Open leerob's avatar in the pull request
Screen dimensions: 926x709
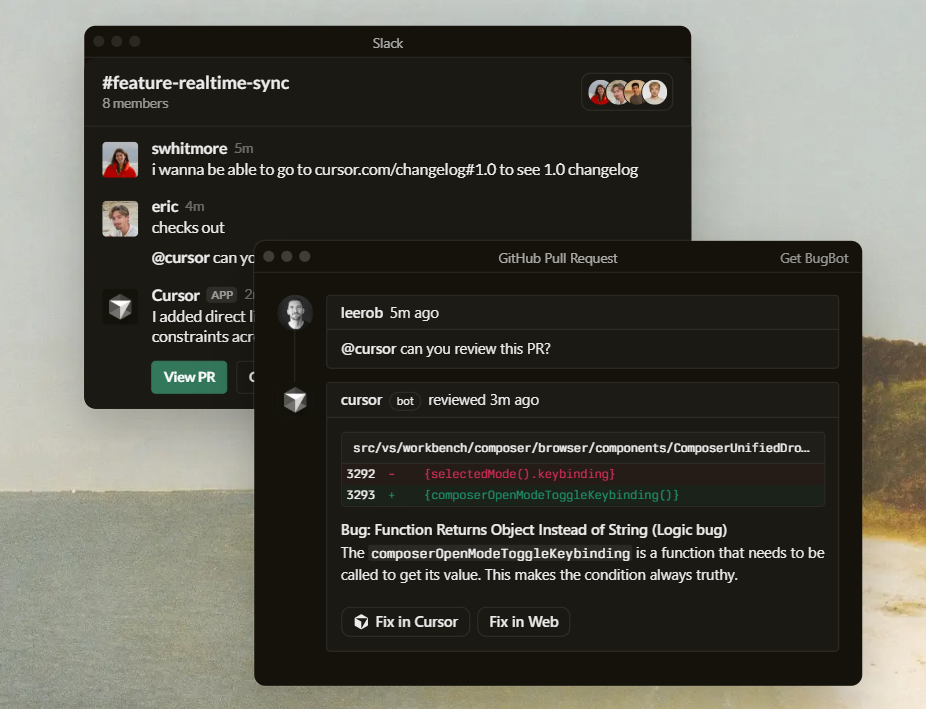coord(295,313)
